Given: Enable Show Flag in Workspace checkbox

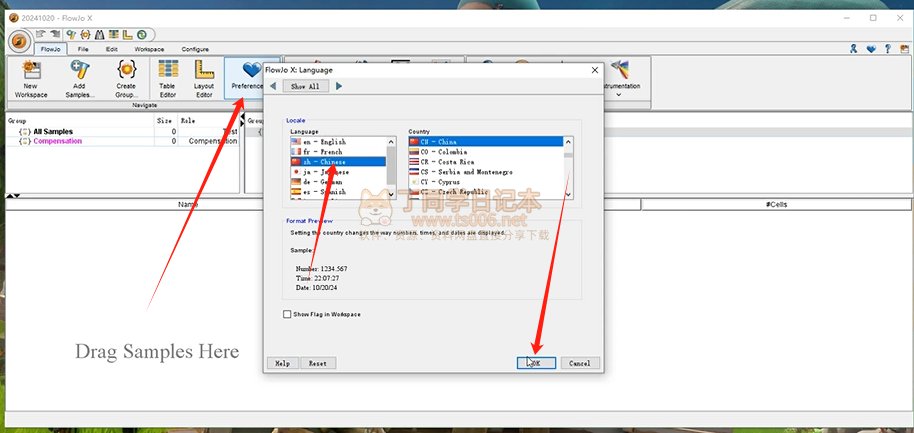Looking at the screenshot, I should (287, 314).
